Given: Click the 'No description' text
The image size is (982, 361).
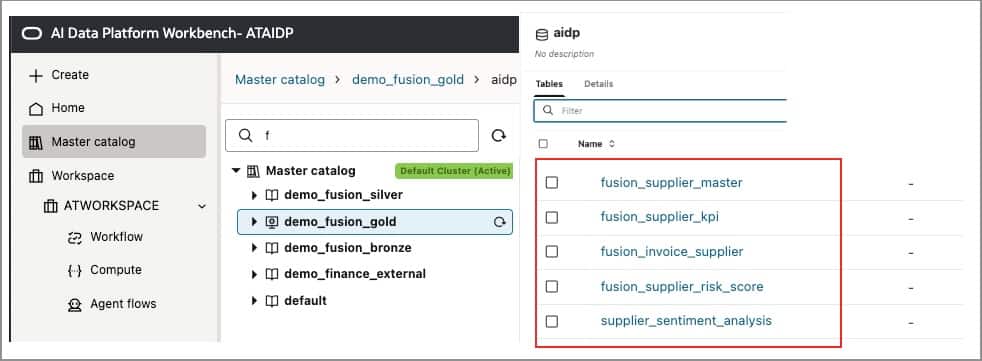Looking at the screenshot, I should (x=564, y=54).
